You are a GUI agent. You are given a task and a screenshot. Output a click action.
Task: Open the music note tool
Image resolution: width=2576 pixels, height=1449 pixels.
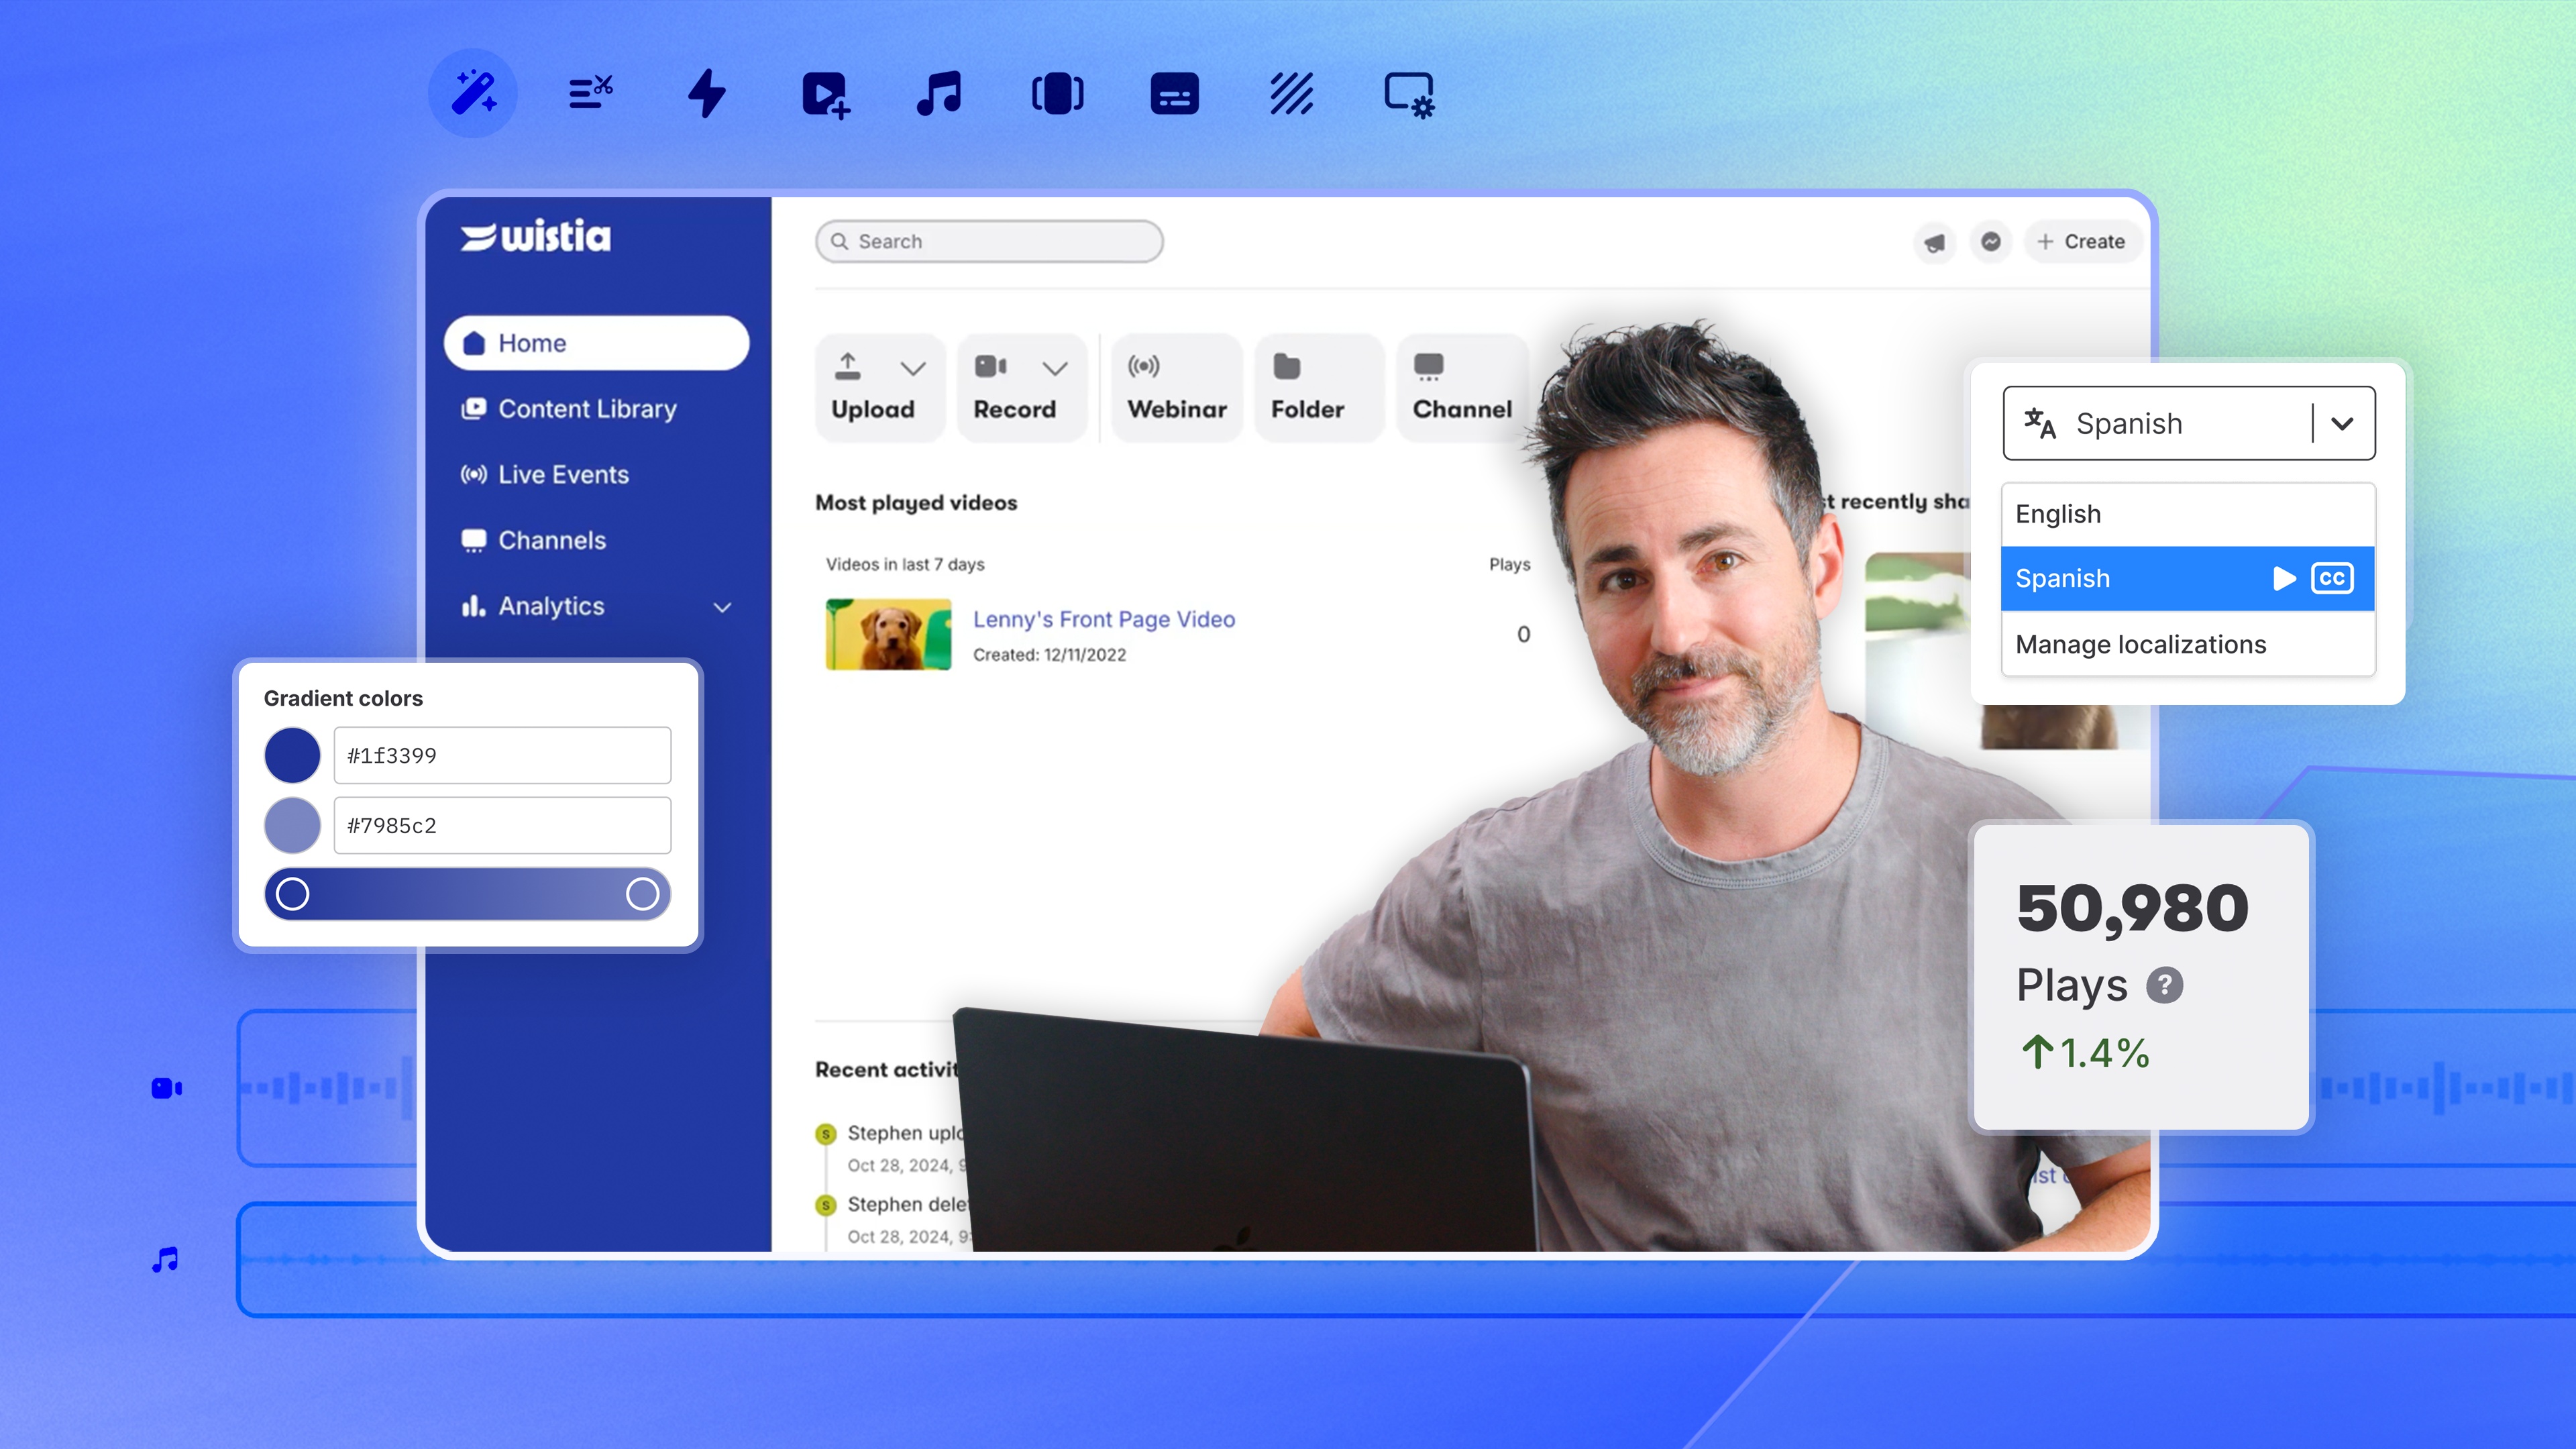pos(939,93)
